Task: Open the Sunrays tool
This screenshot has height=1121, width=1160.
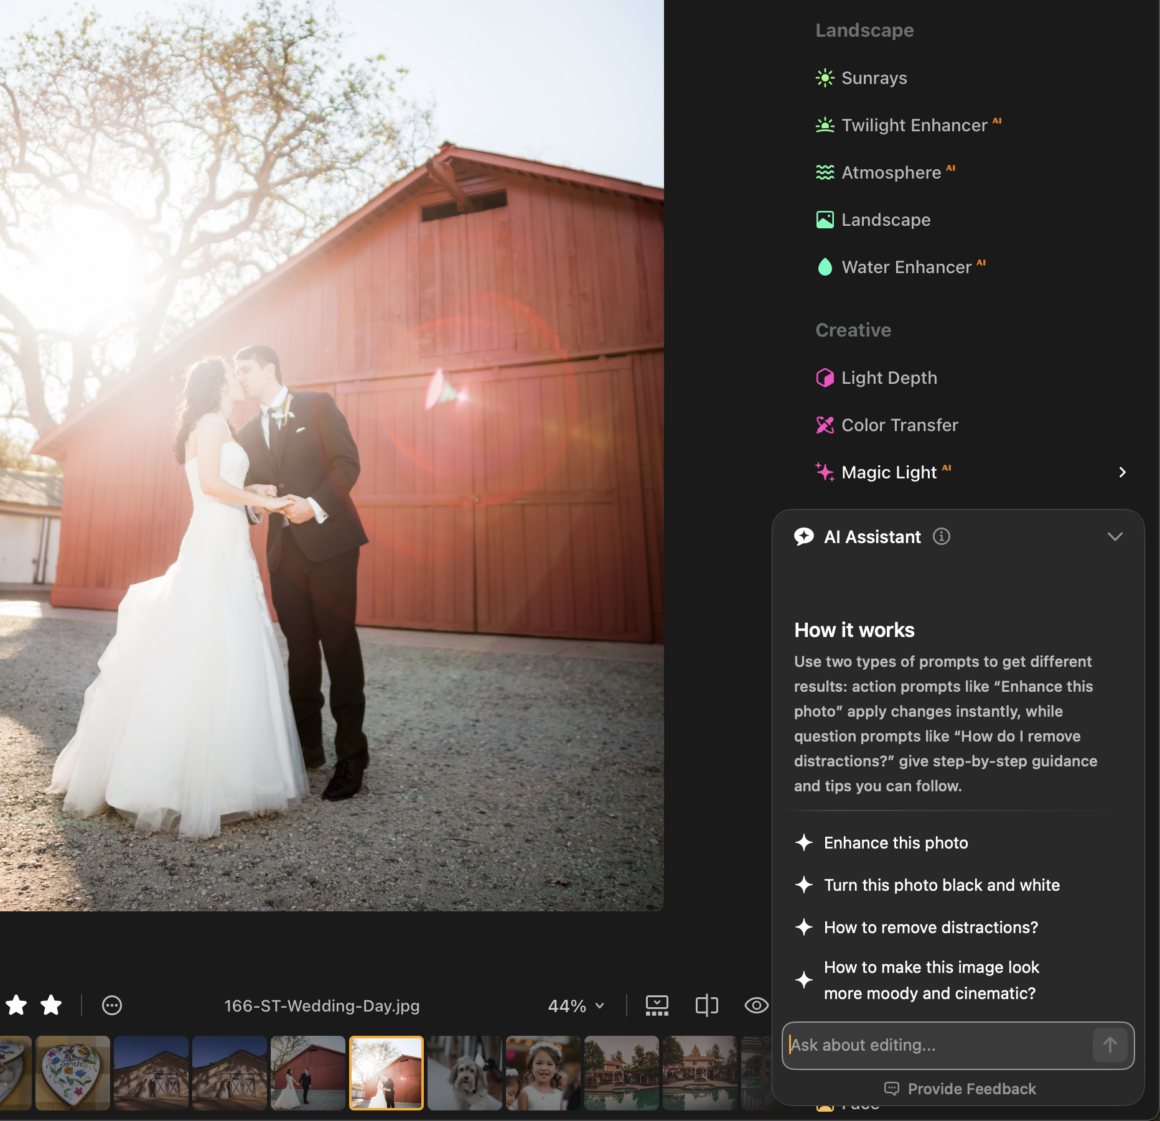Action: click(x=873, y=78)
